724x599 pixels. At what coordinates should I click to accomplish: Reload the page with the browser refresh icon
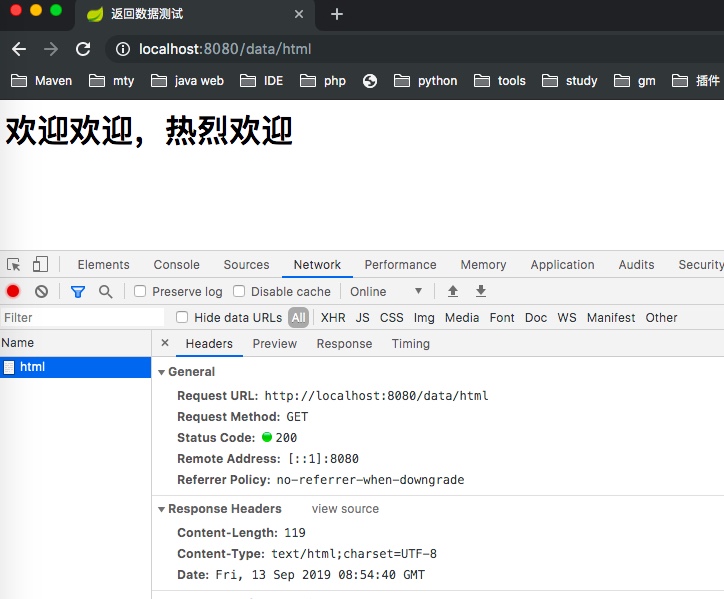[83, 49]
